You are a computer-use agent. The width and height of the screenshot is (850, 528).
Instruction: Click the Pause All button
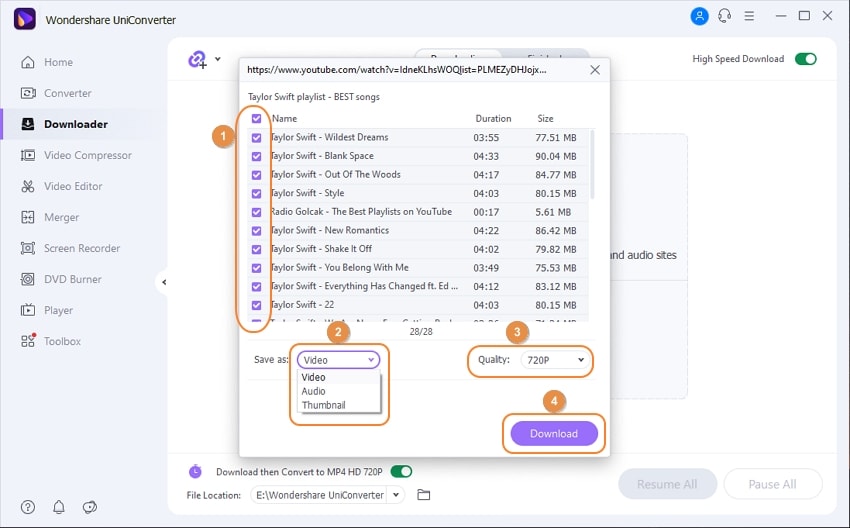(x=772, y=484)
